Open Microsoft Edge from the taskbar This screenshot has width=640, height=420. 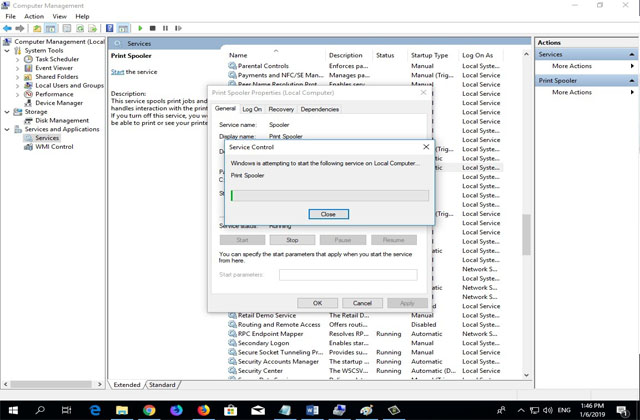(95, 411)
